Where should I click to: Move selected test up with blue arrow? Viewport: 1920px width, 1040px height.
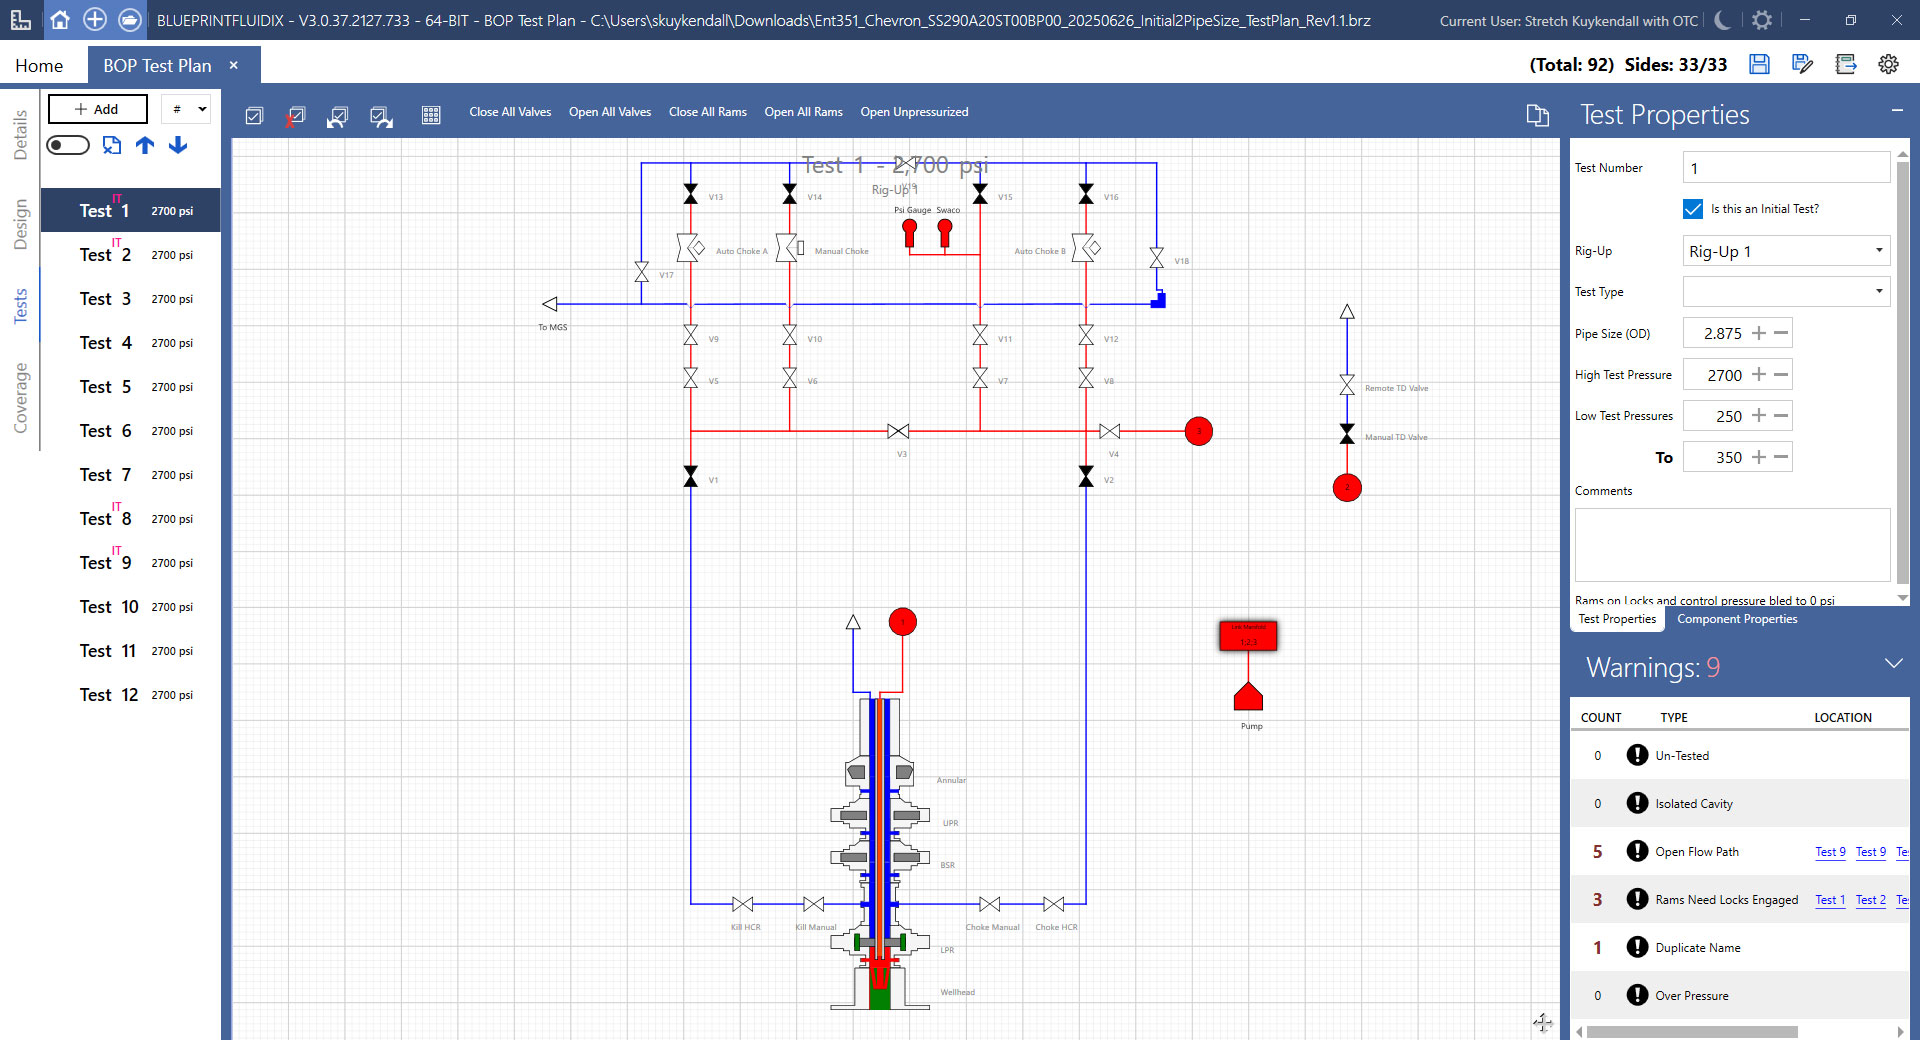pos(145,146)
